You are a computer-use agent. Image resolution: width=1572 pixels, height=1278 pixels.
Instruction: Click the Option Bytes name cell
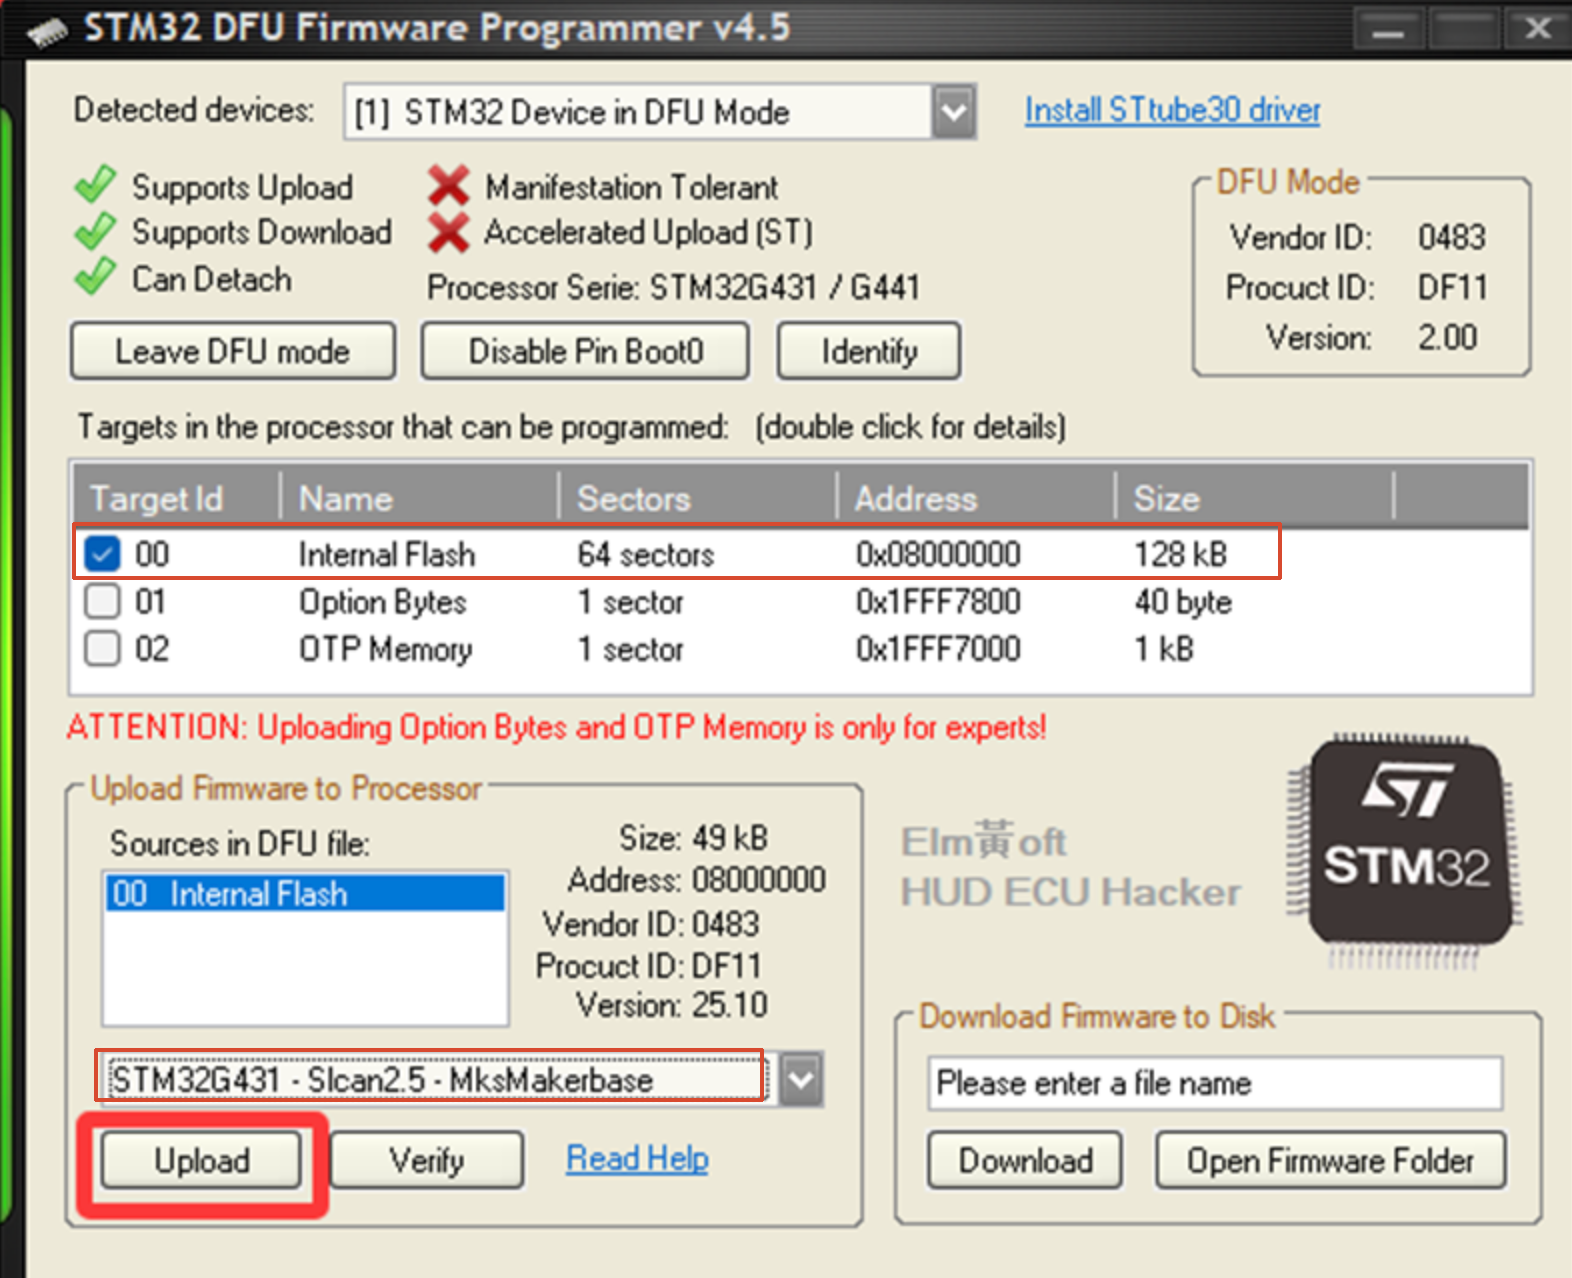(383, 602)
